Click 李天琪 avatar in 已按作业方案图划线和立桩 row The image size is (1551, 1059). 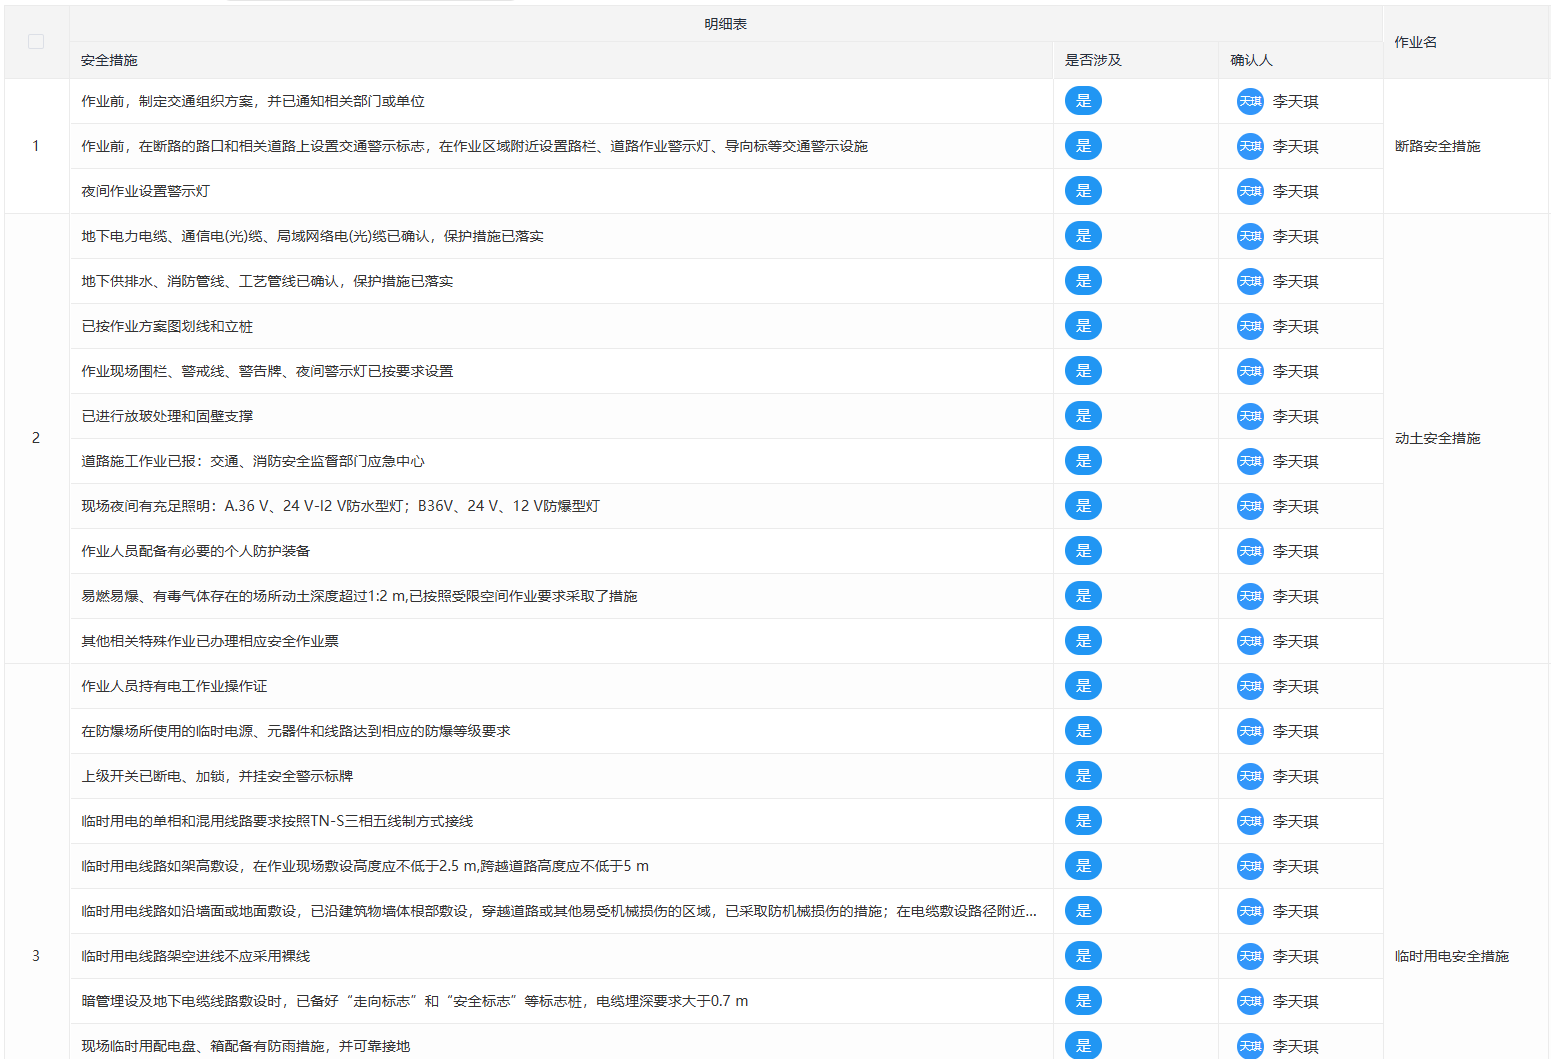(x=1250, y=326)
